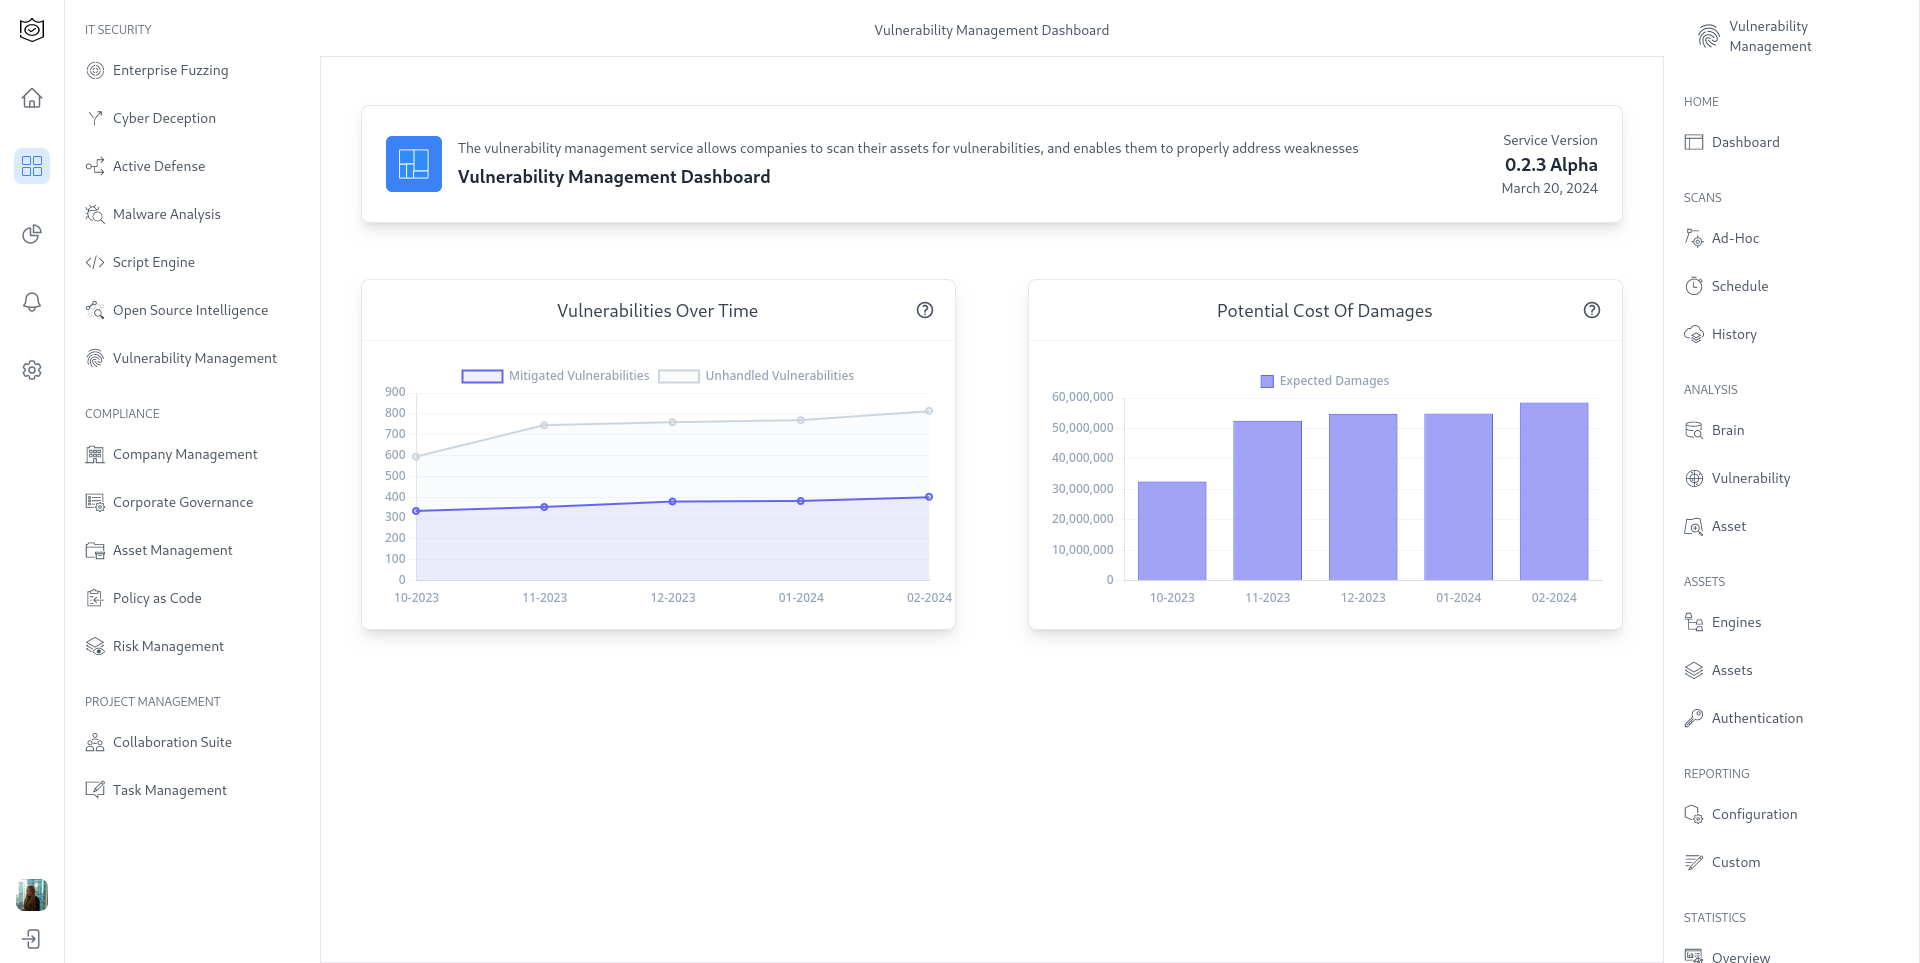Open the notifications bell
The width and height of the screenshot is (1920, 963).
coord(32,302)
